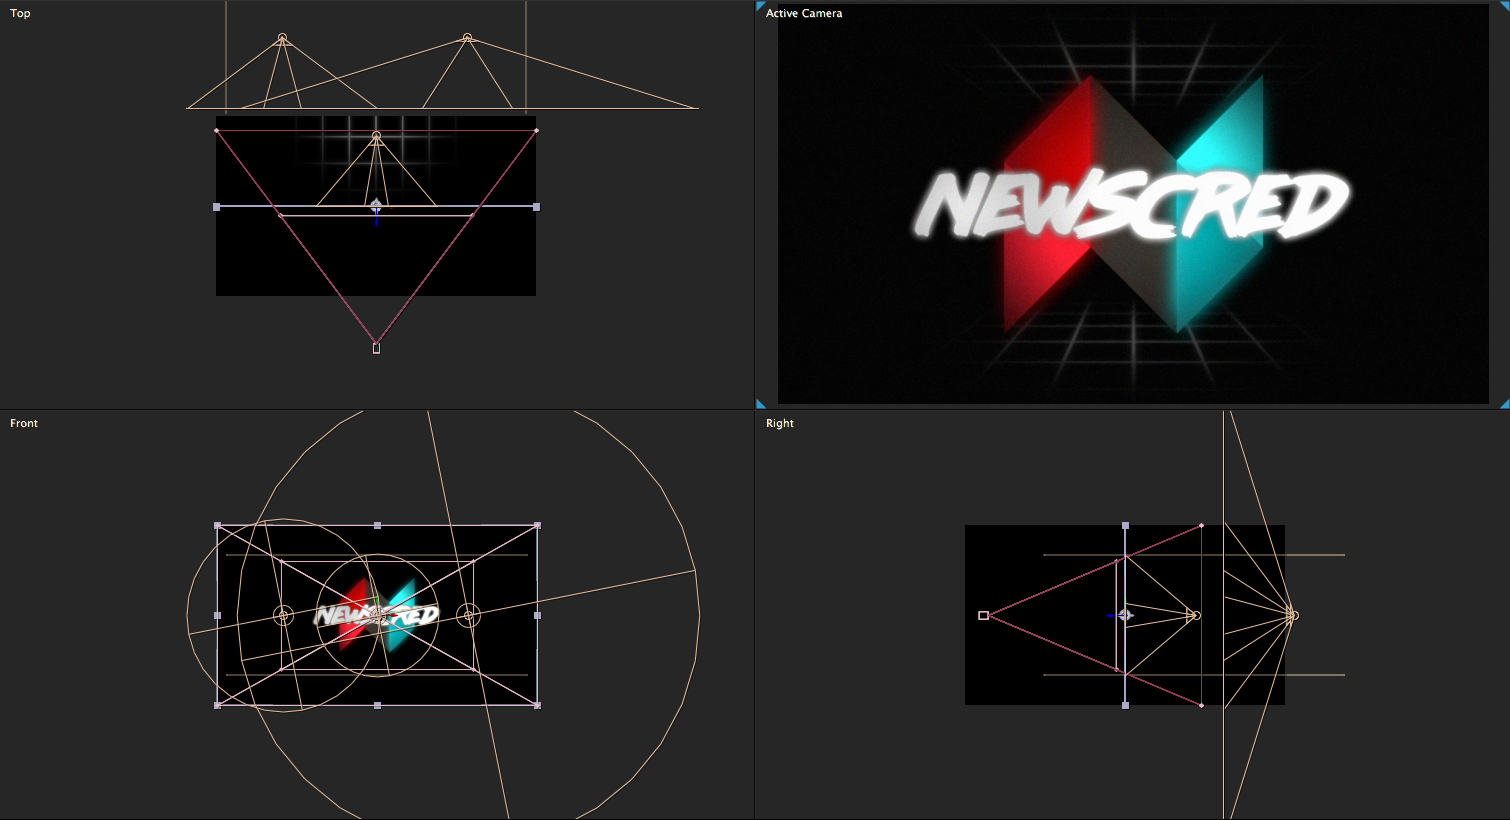
Task: Click right pink frustum corner in Top view
Action: [x=537, y=130]
